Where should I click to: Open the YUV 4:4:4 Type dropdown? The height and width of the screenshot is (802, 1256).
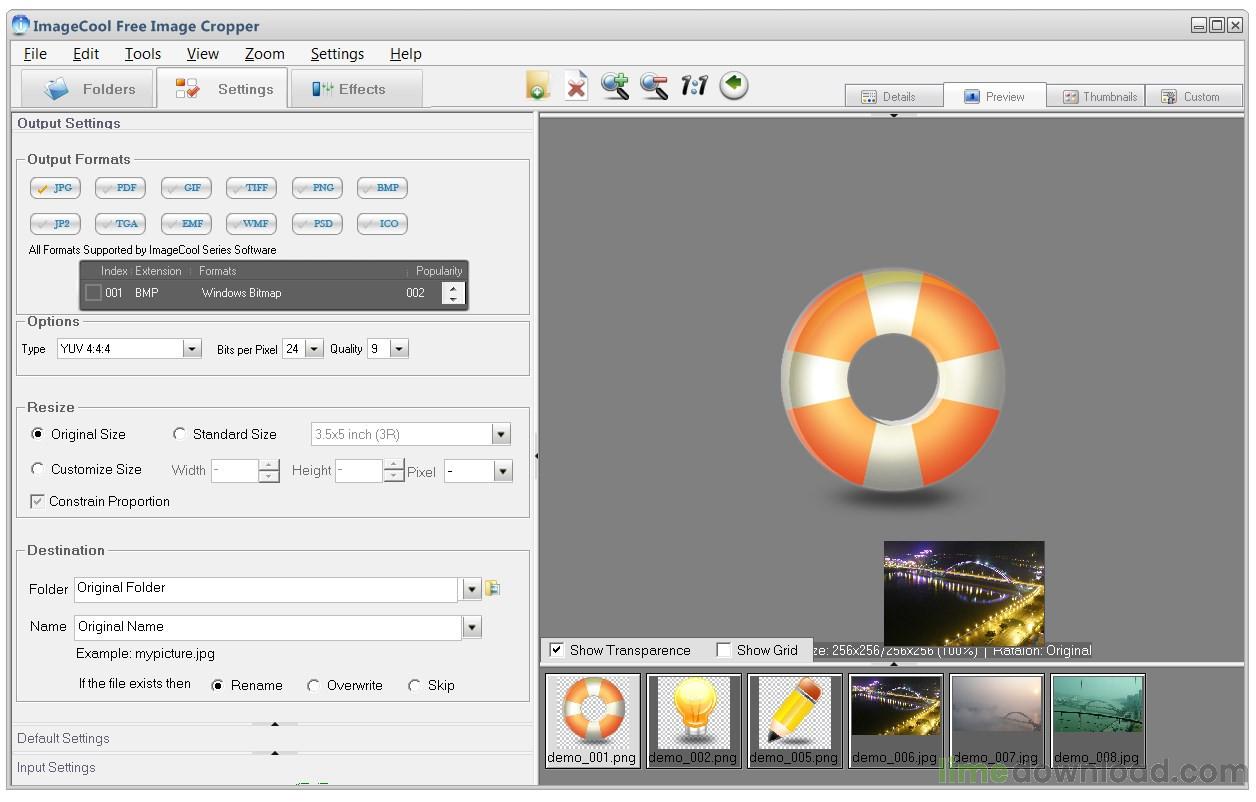[192, 348]
